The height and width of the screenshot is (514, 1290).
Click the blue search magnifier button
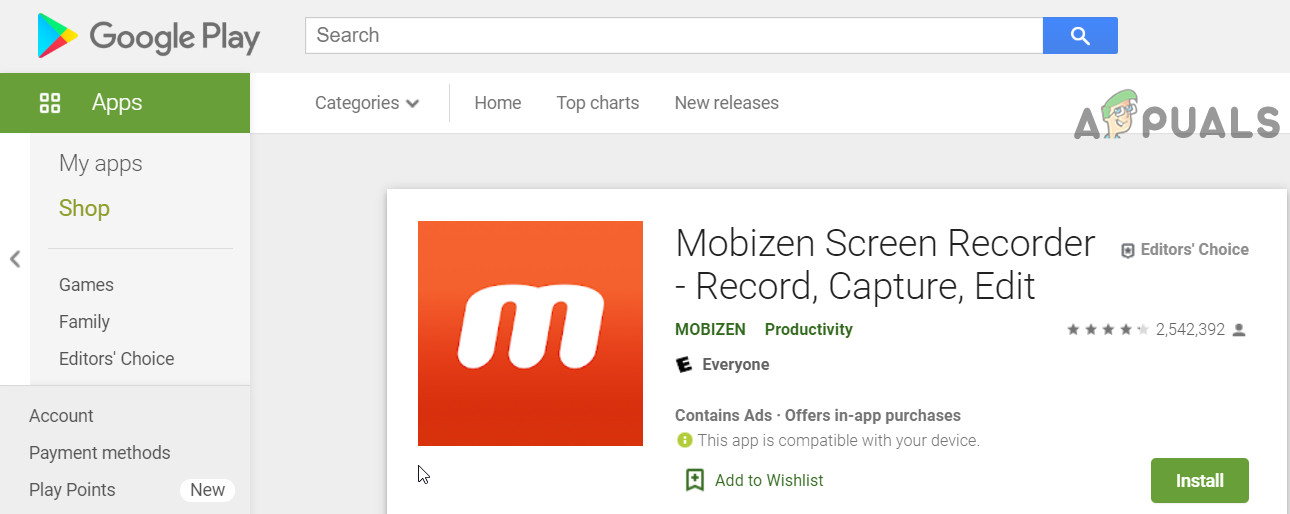tap(1079, 36)
